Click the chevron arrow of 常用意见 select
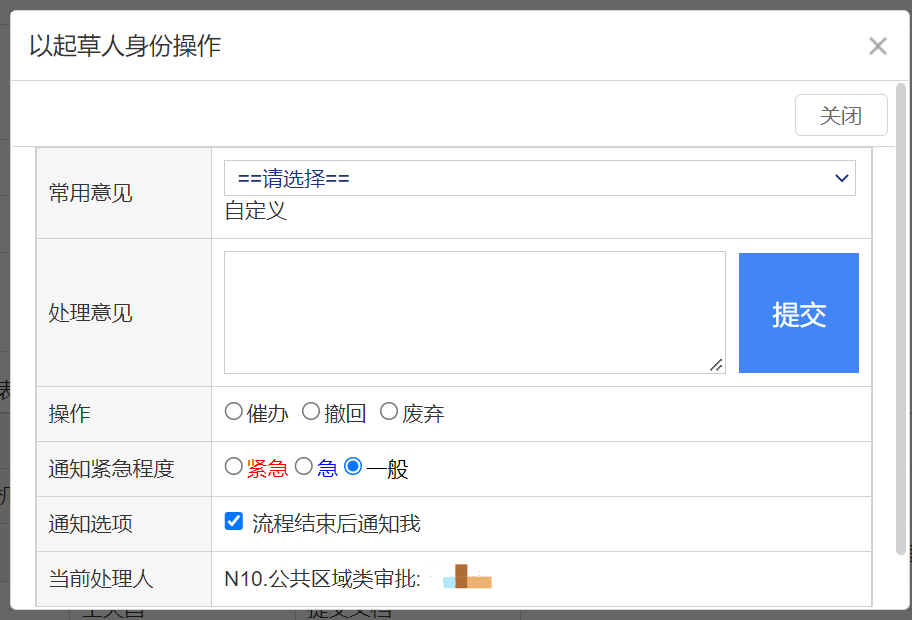912x620 pixels. [841, 178]
